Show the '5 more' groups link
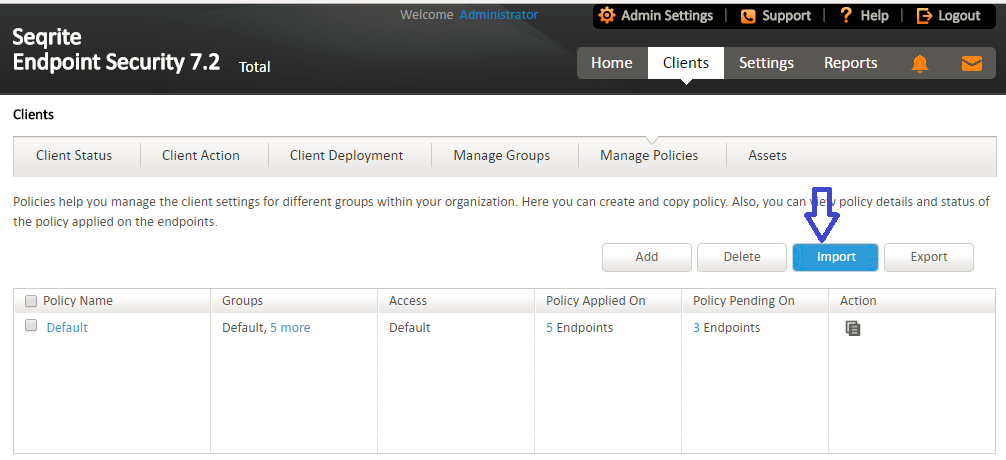The height and width of the screenshot is (460, 1006). pos(290,327)
